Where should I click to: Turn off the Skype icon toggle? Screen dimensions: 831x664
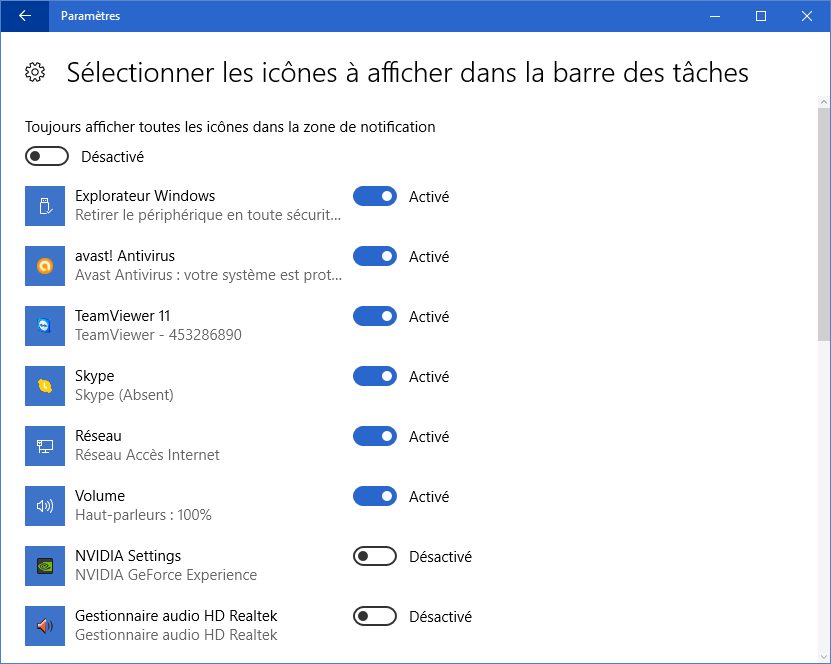tap(375, 376)
